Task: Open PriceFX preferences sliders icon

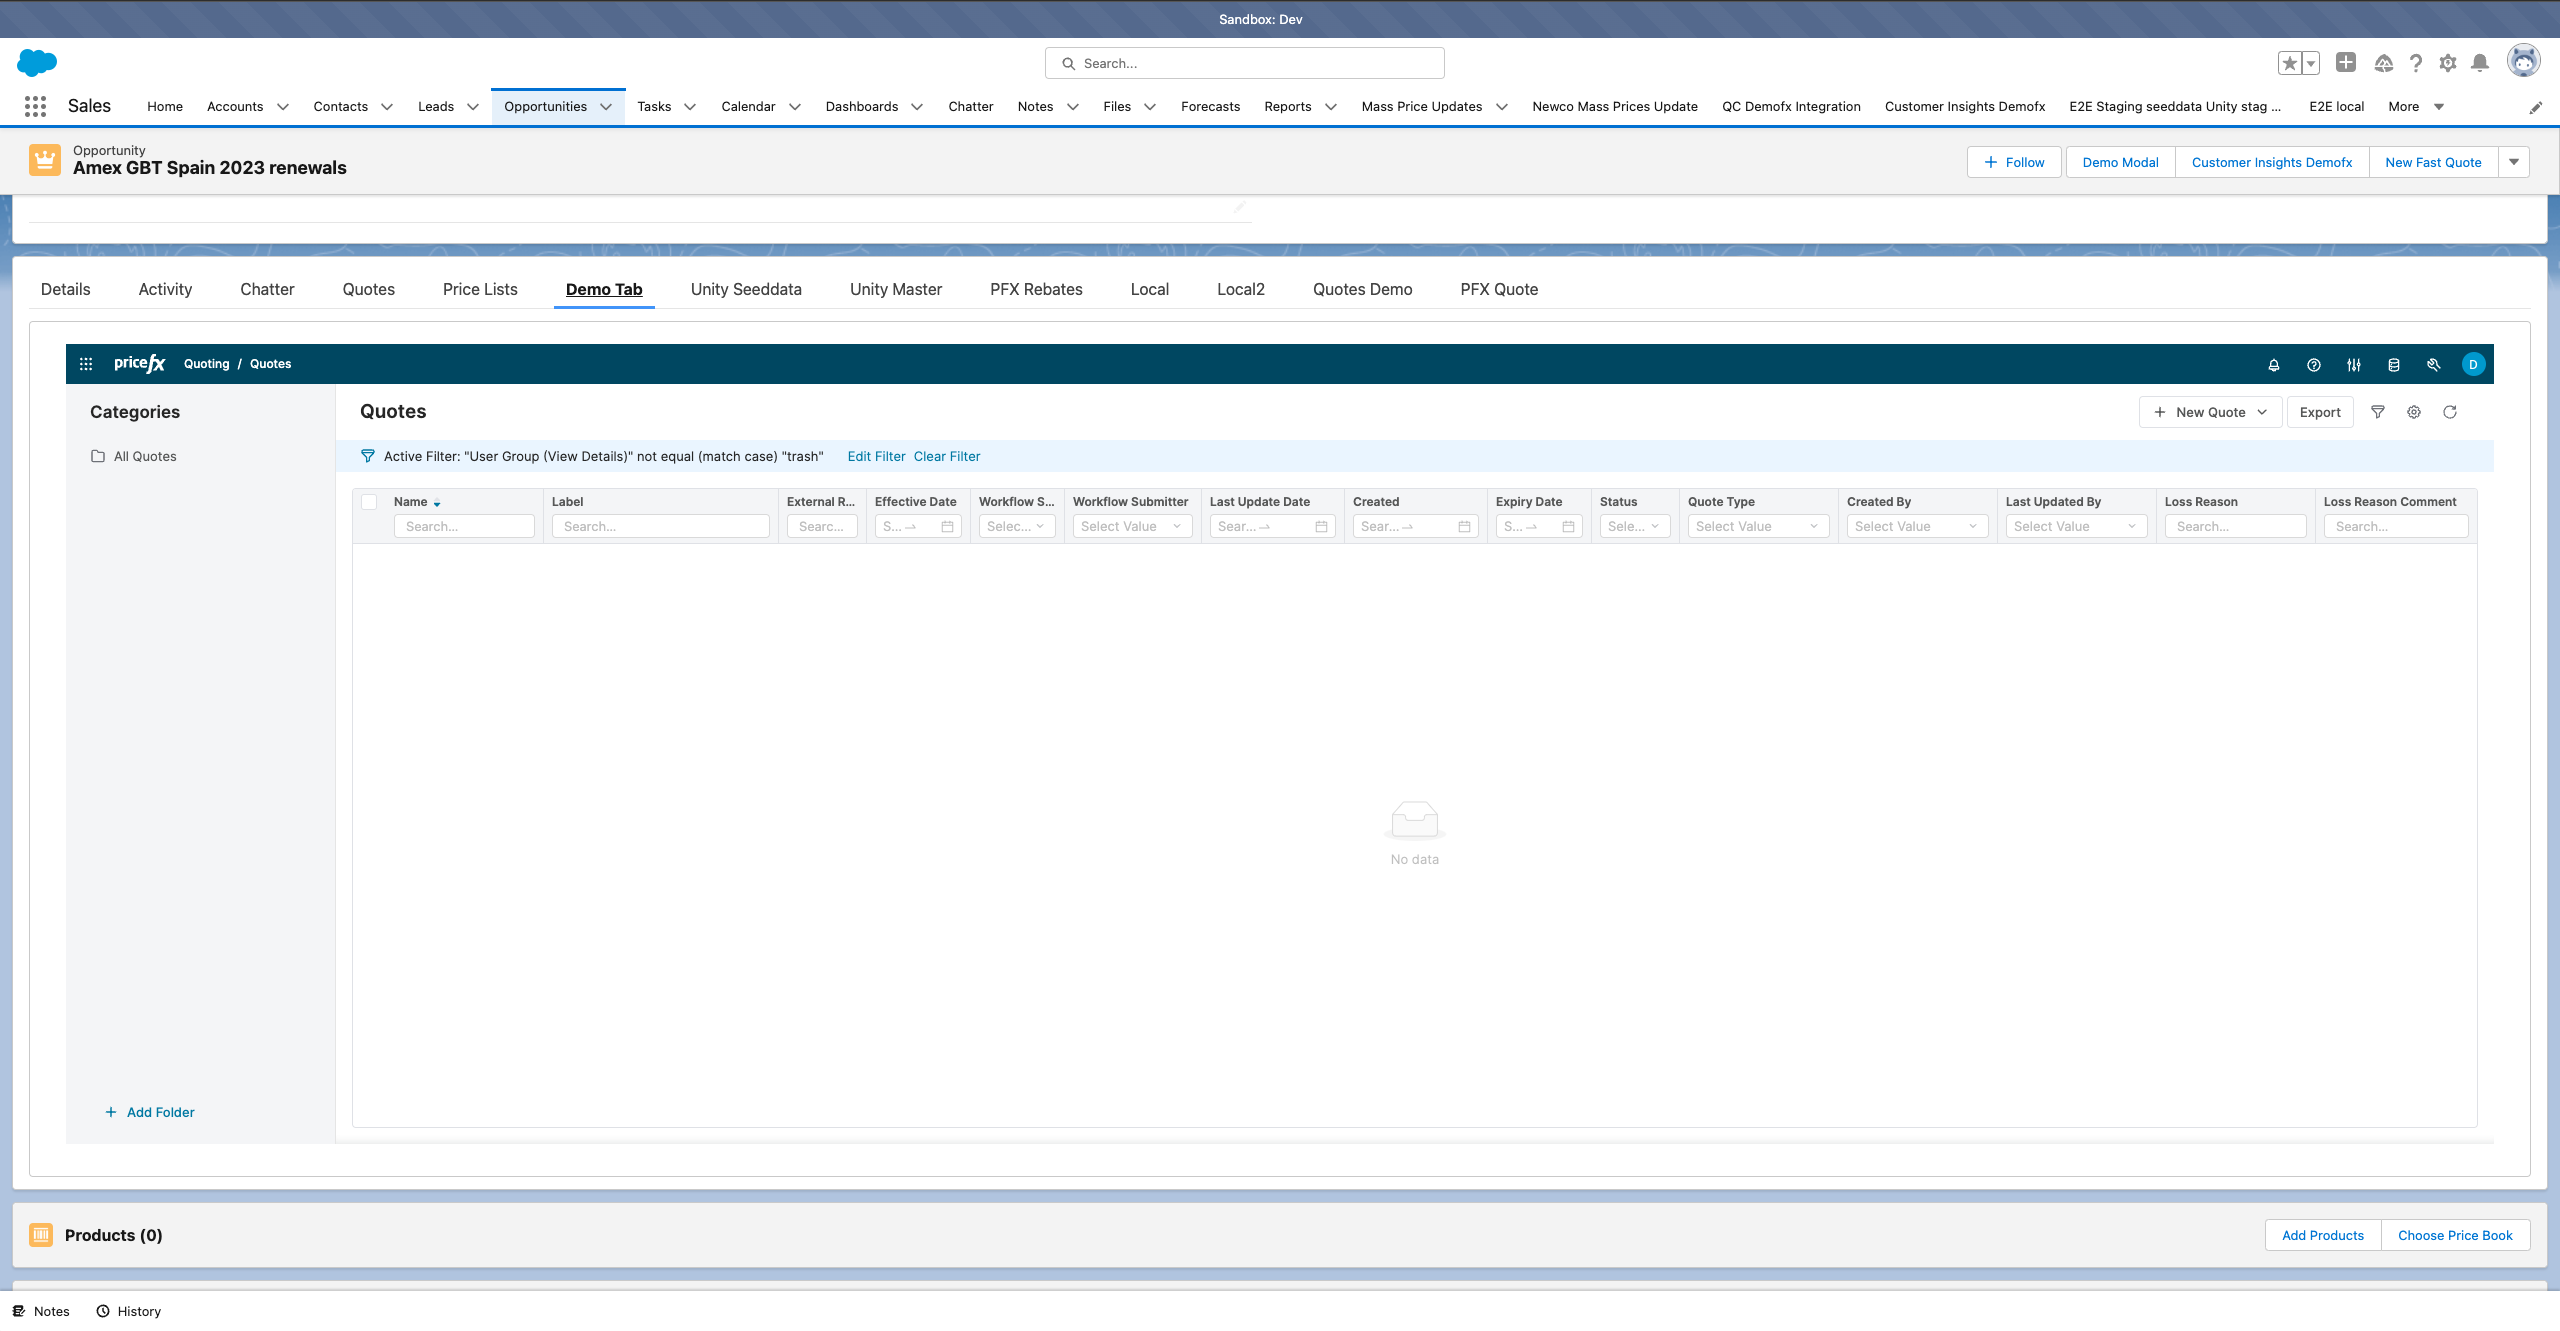Action: coord(2354,364)
